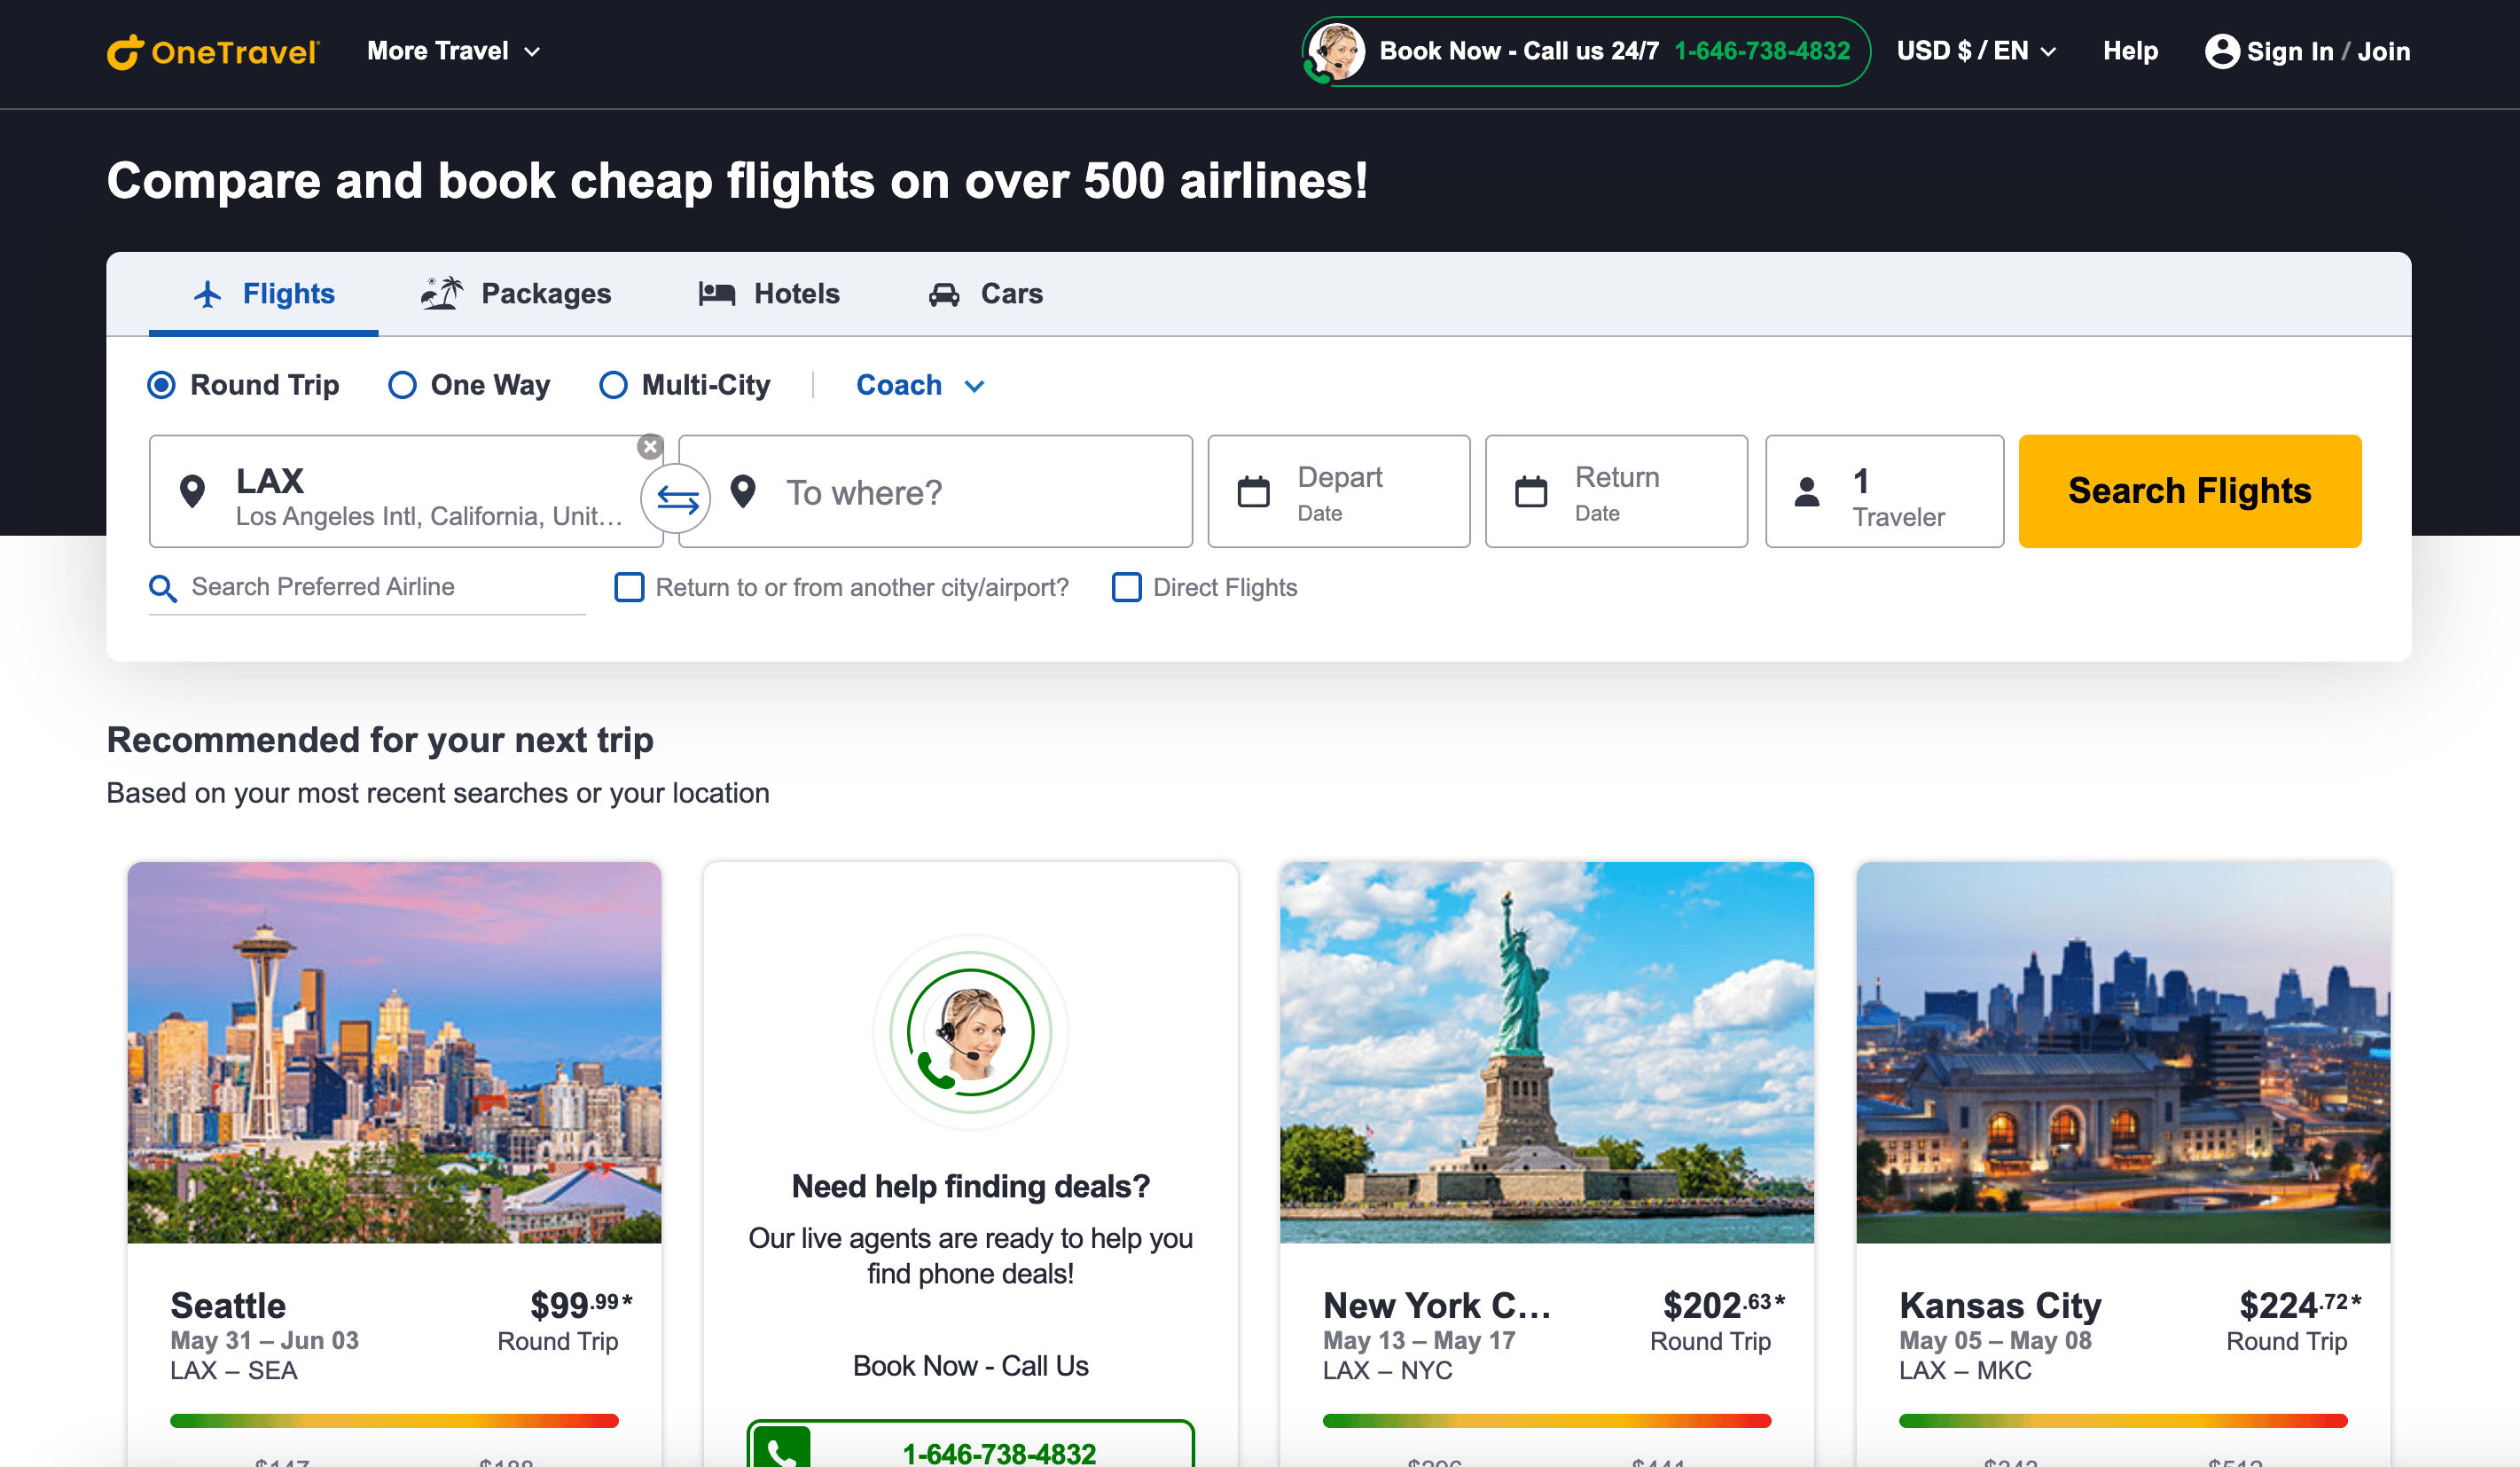This screenshot has height=1467, width=2520.
Task: Select the Multi-City radio option
Action: [613, 385]
